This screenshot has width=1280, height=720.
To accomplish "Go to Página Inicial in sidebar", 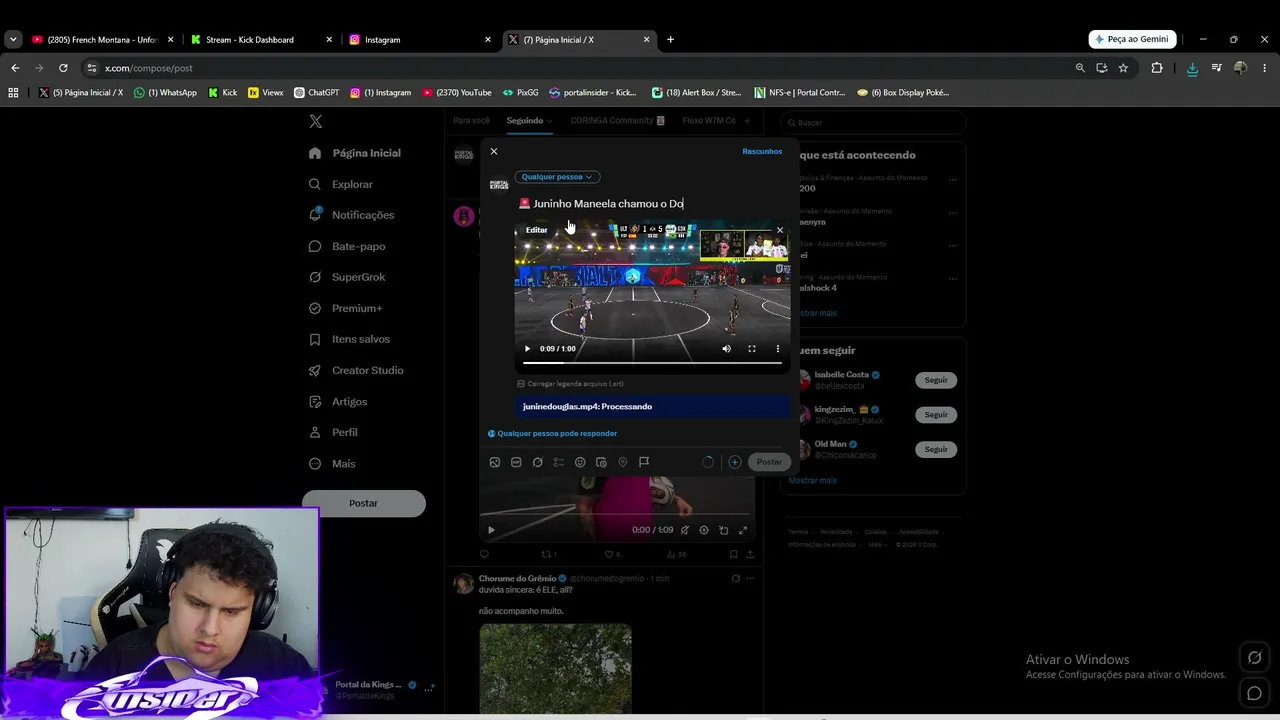I will click(355, 153).
